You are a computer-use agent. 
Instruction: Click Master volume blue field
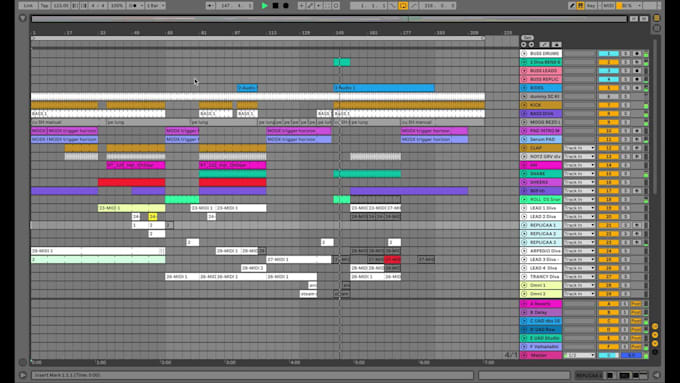coord(631,355)
